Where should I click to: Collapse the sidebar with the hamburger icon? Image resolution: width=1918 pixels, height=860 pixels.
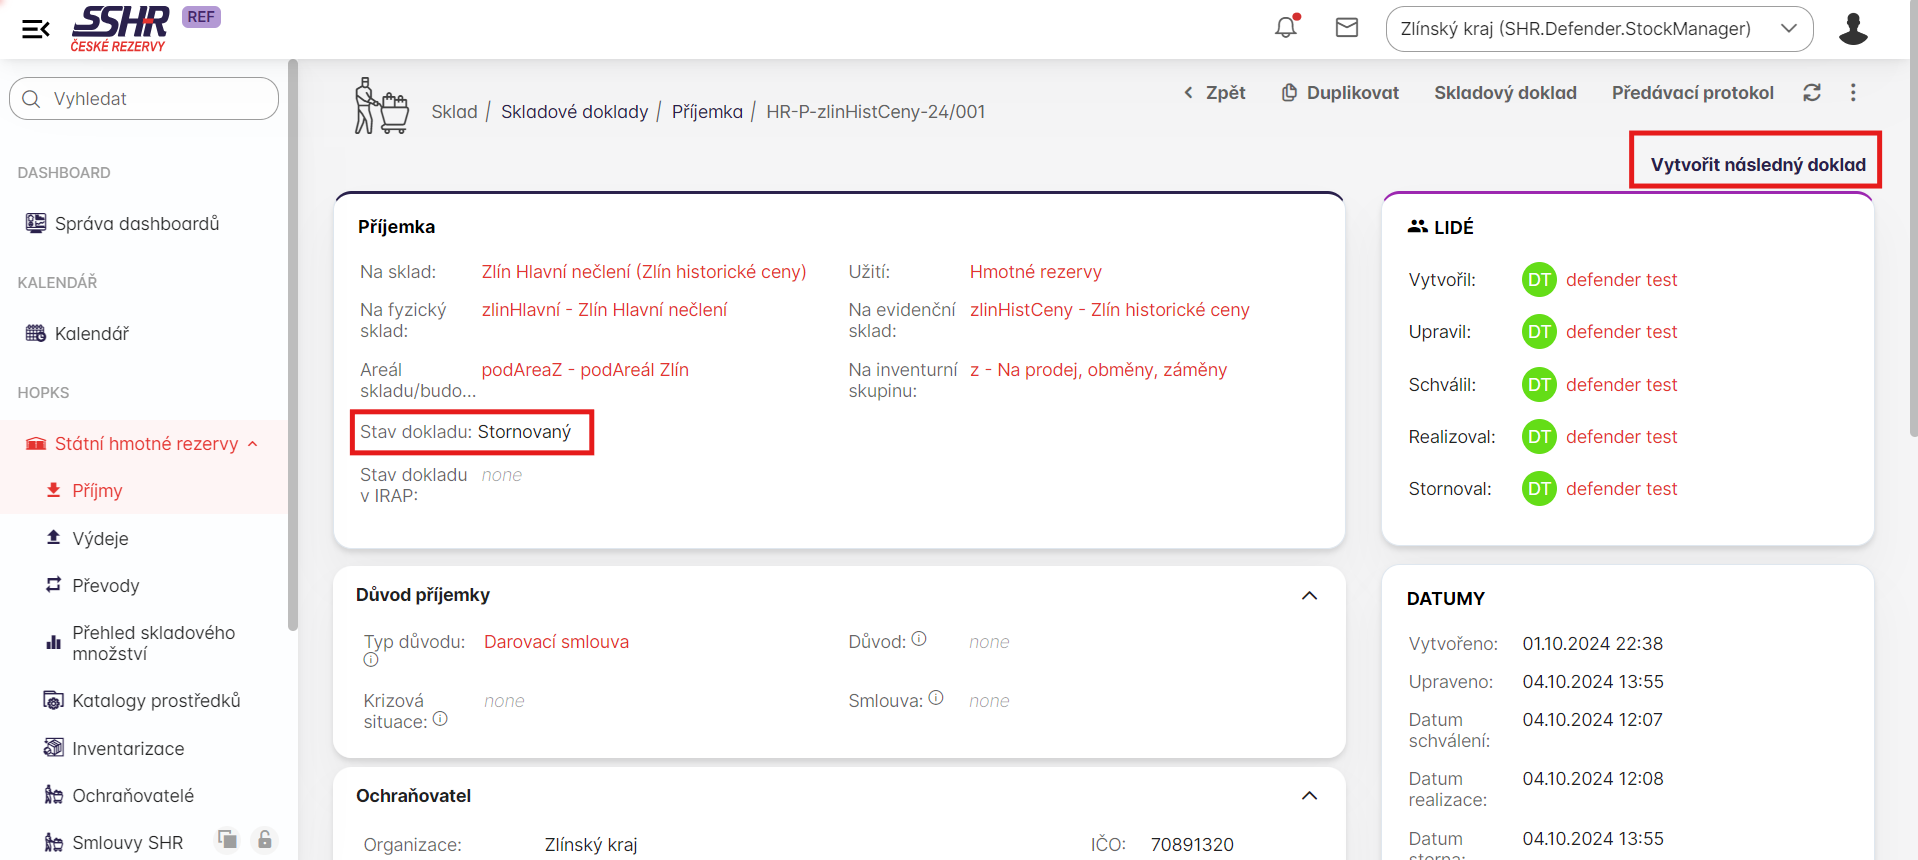(x=36, y=29)
